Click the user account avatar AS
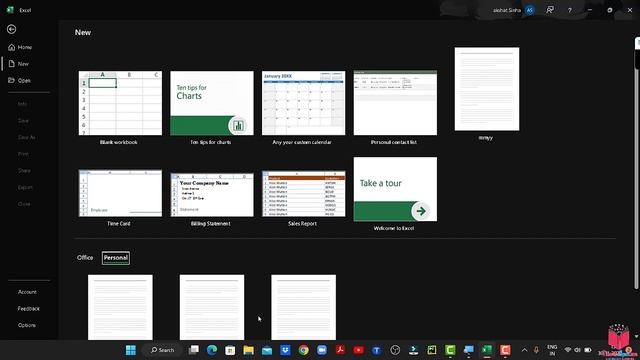 point(530,10)
